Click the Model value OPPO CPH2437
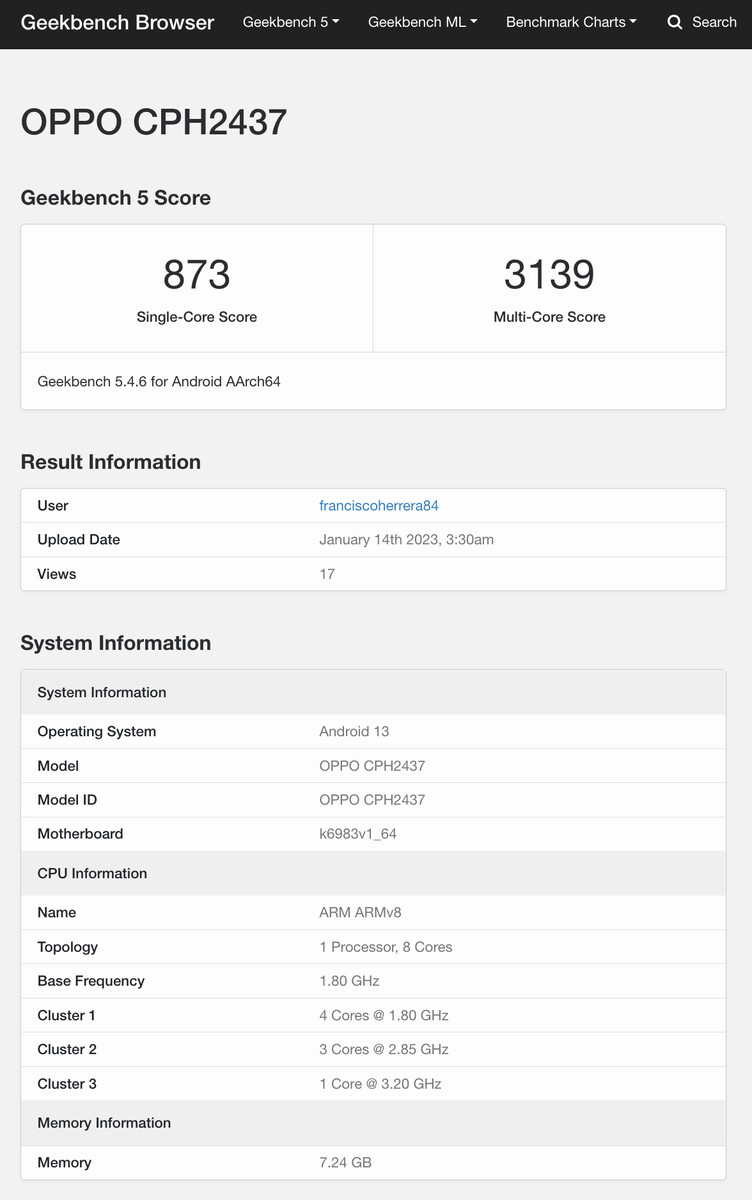The image size is (752, 1200). [372, 766]
